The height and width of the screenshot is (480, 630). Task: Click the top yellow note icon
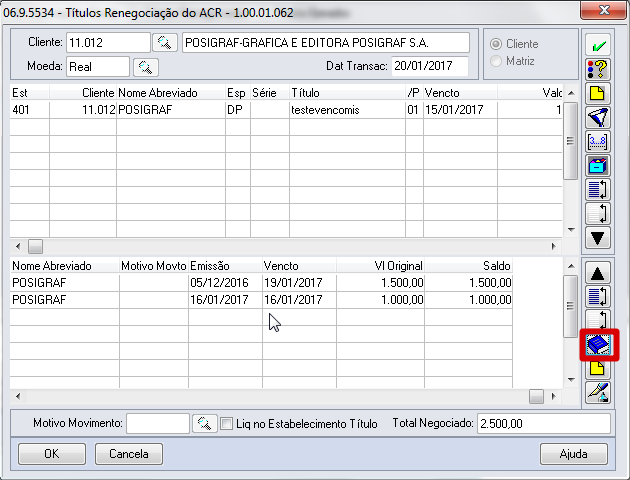click(598, 94)
